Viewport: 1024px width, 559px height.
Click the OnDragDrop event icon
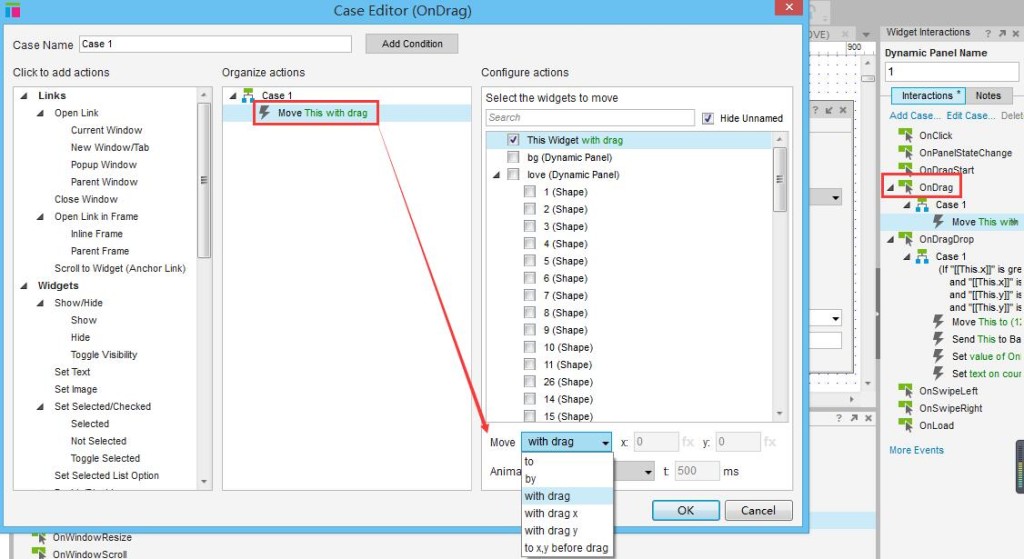click(905, 239)
